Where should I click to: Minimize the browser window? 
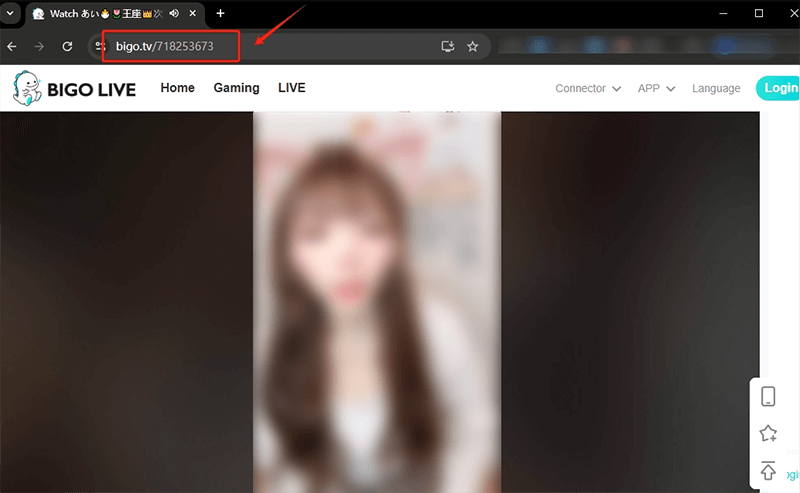pyautogui.click(x=723, y=13)
